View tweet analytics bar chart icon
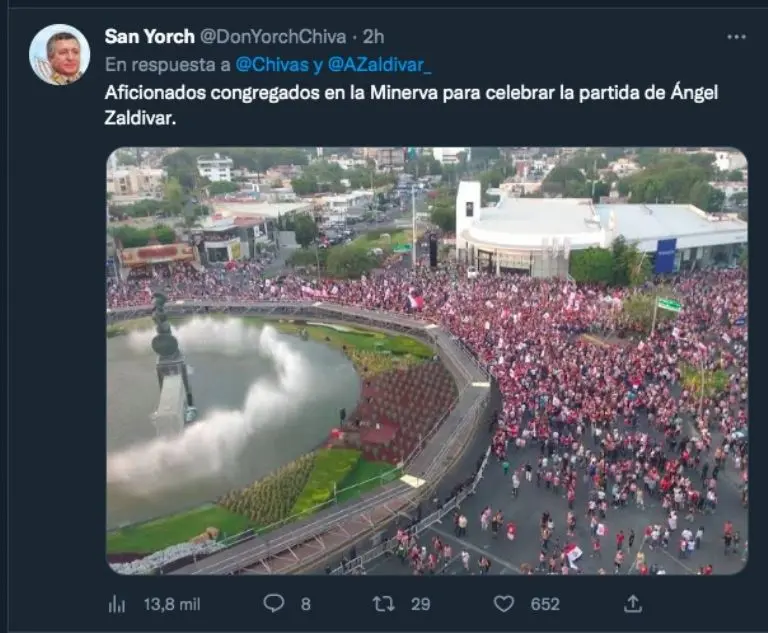768x633 pixels. [117, 605]
